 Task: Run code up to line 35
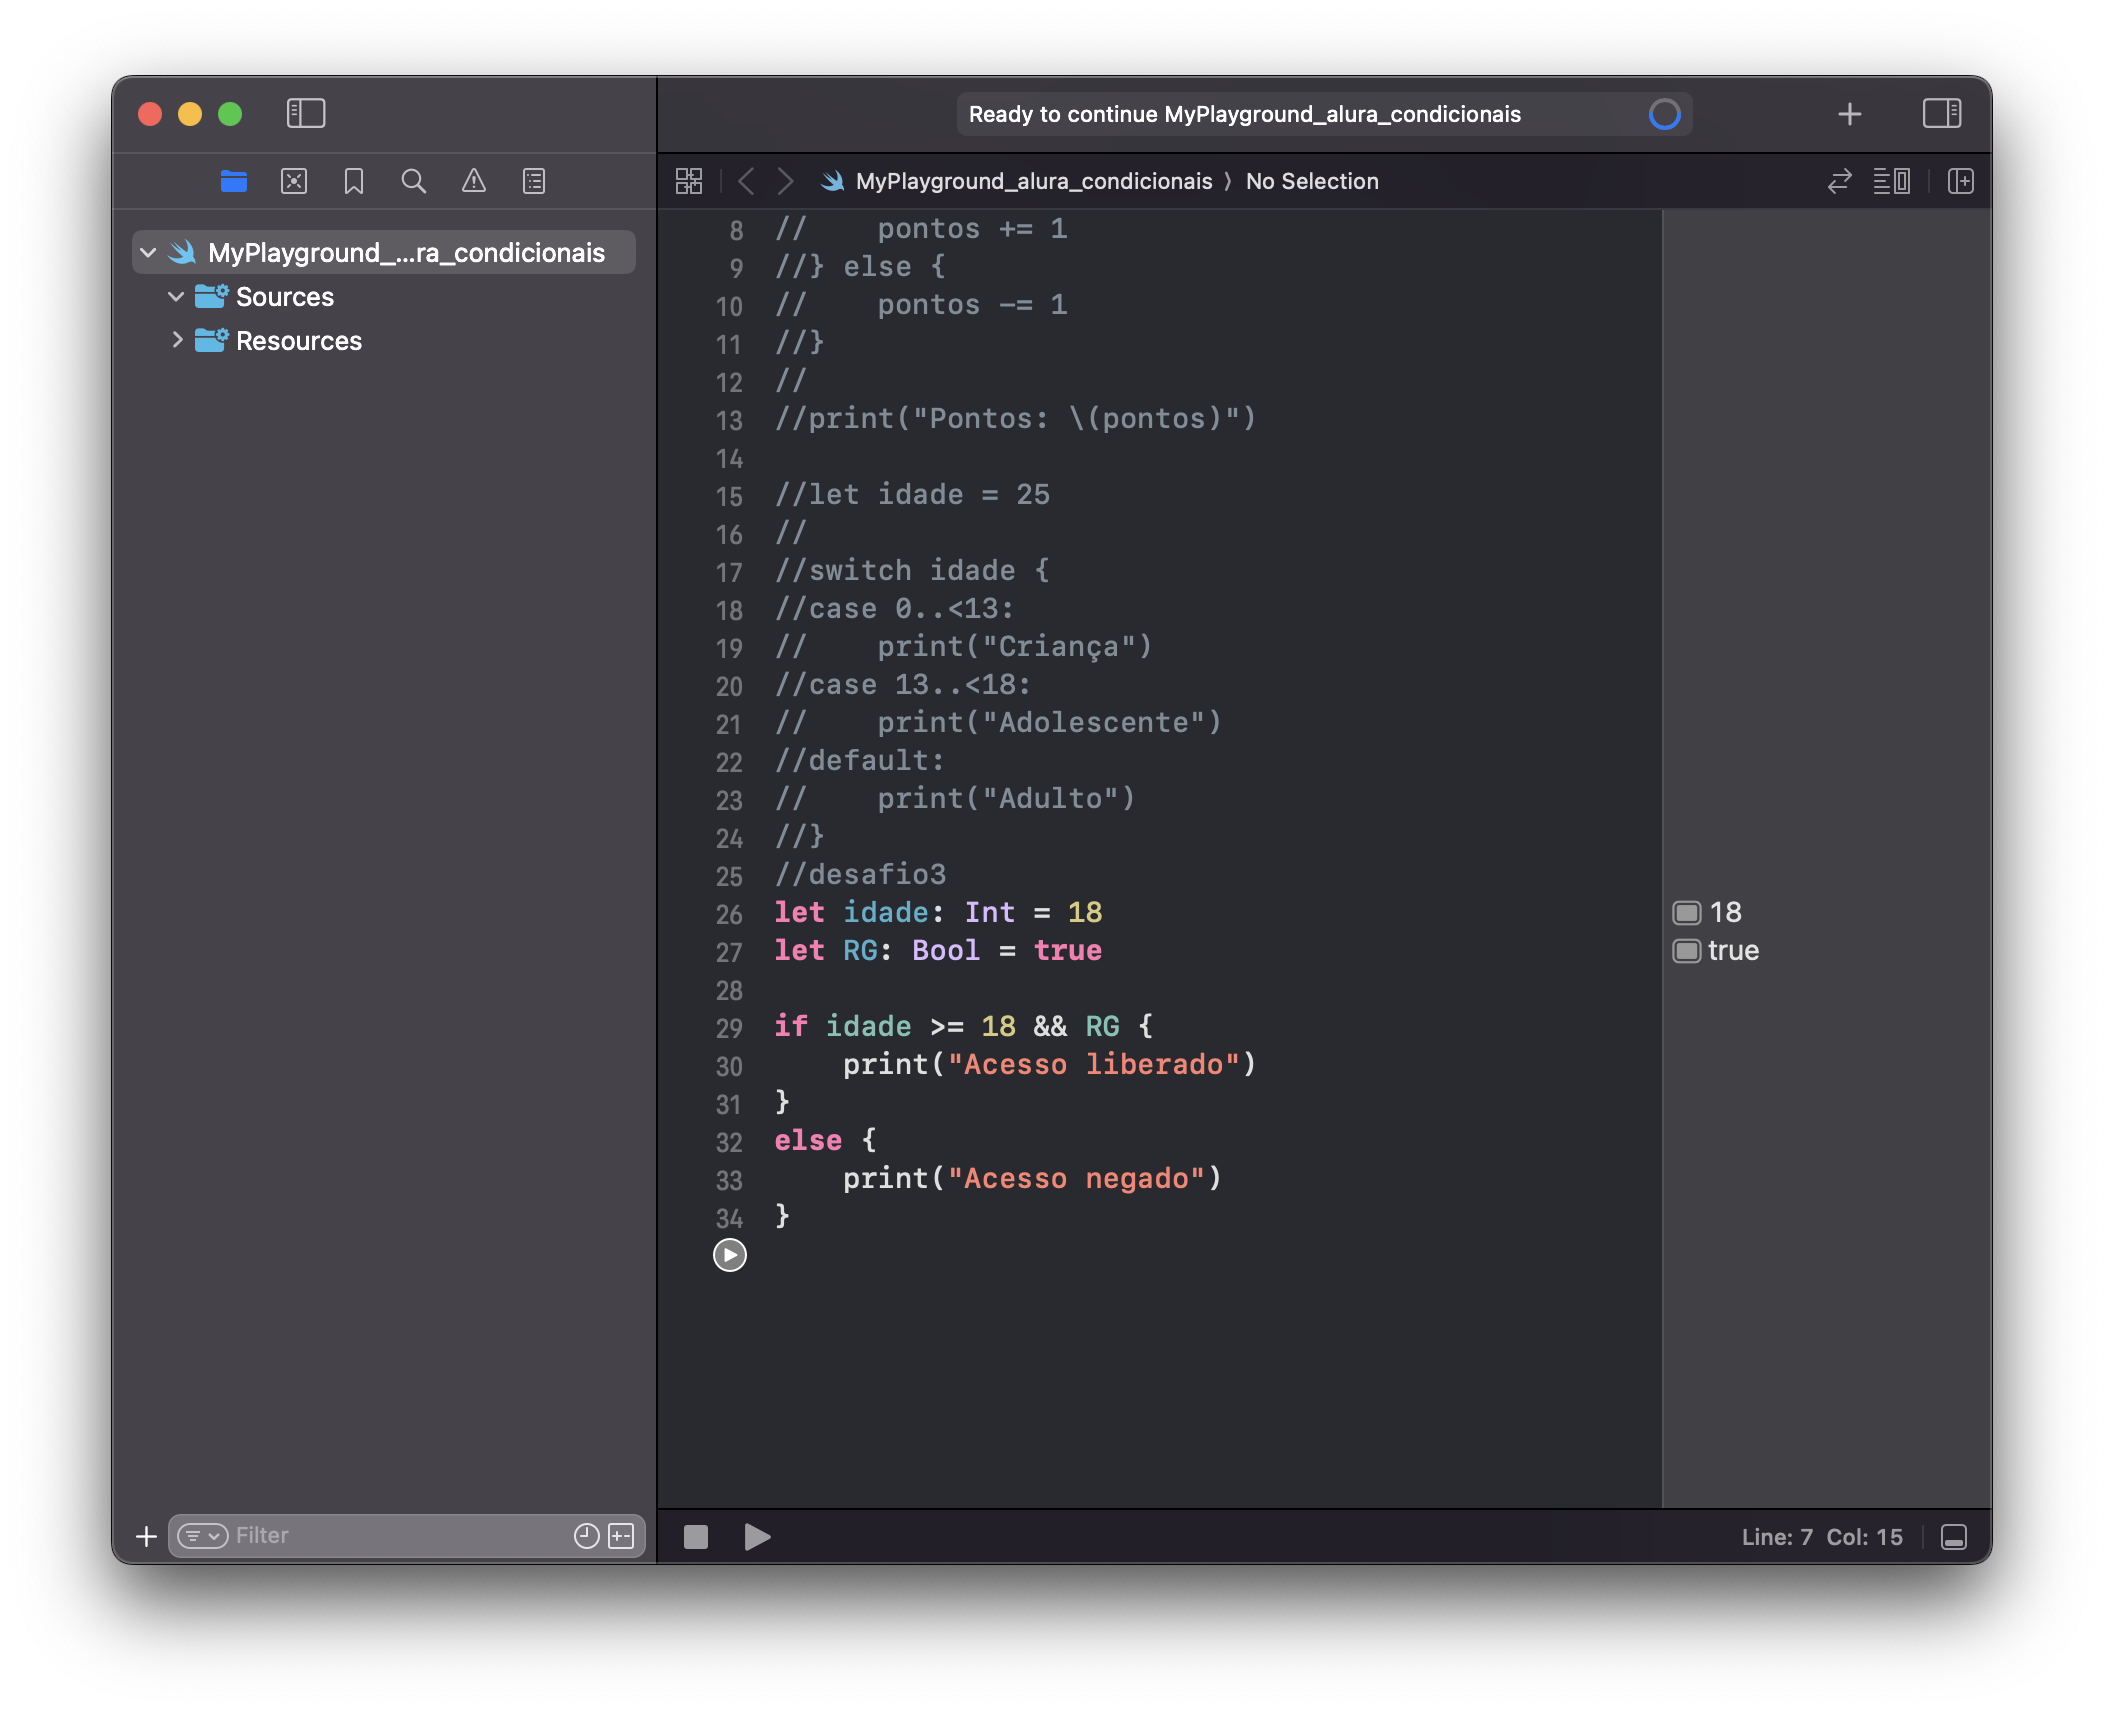pos(730,1254)
